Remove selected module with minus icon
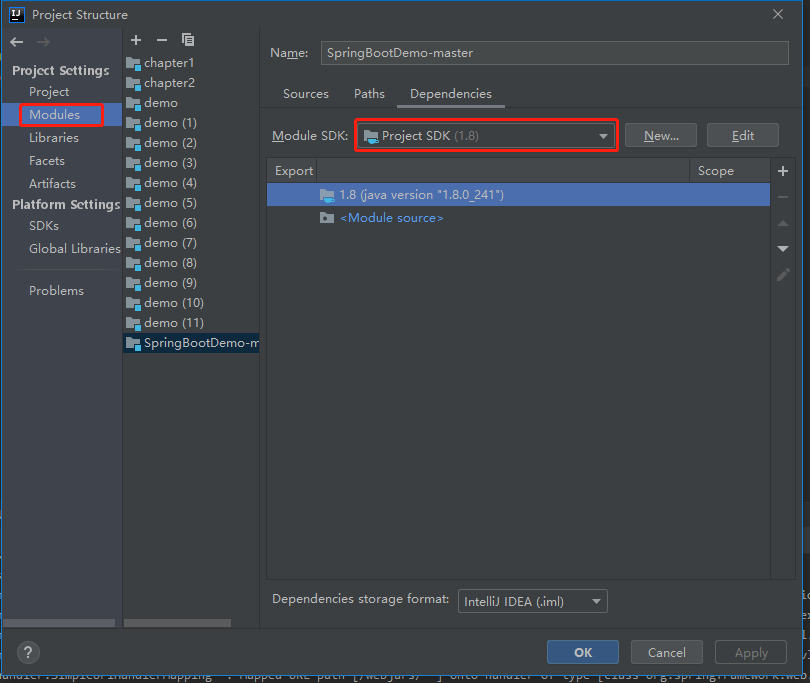810x683 pixels. click(162, 40)
